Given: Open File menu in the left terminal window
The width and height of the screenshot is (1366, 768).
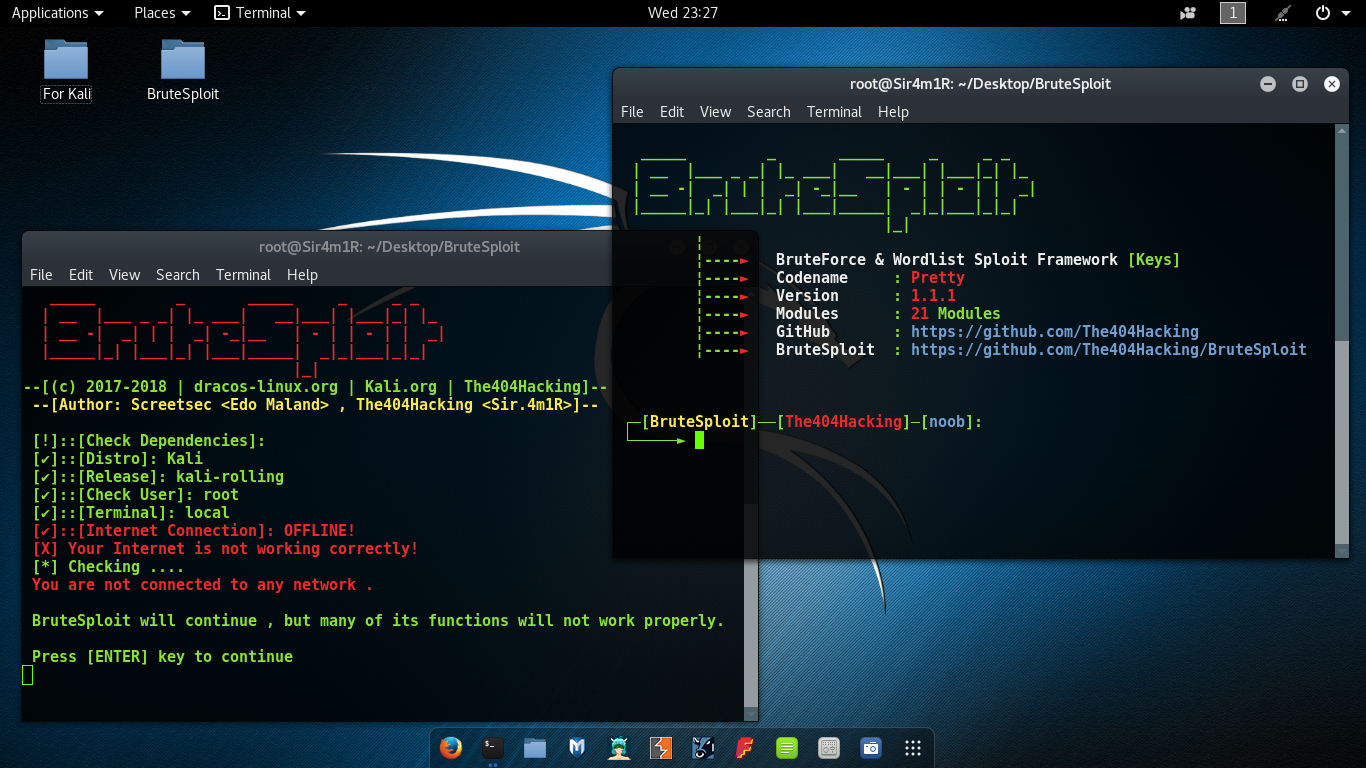Looking at the screenshot, I should point(41,275).
